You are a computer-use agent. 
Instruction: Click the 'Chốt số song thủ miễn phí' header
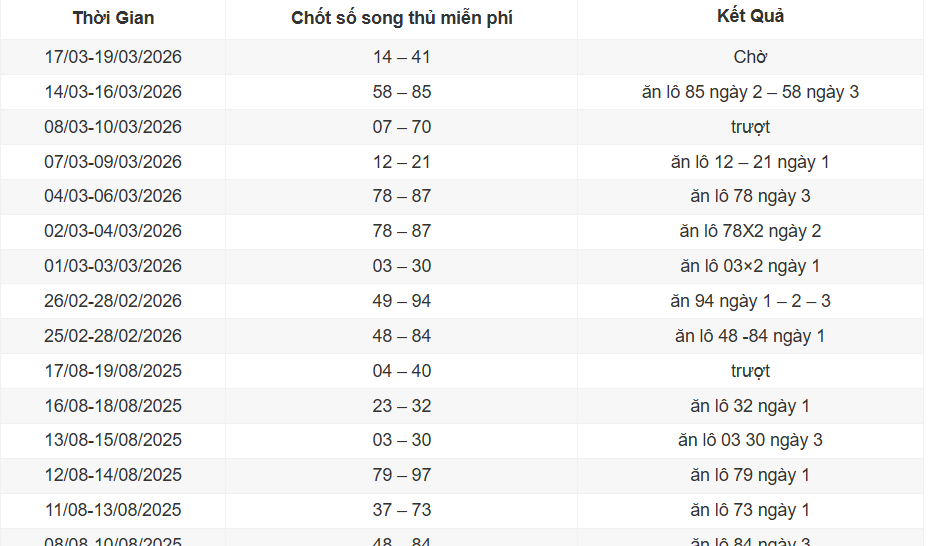click(x=402, y=18)
